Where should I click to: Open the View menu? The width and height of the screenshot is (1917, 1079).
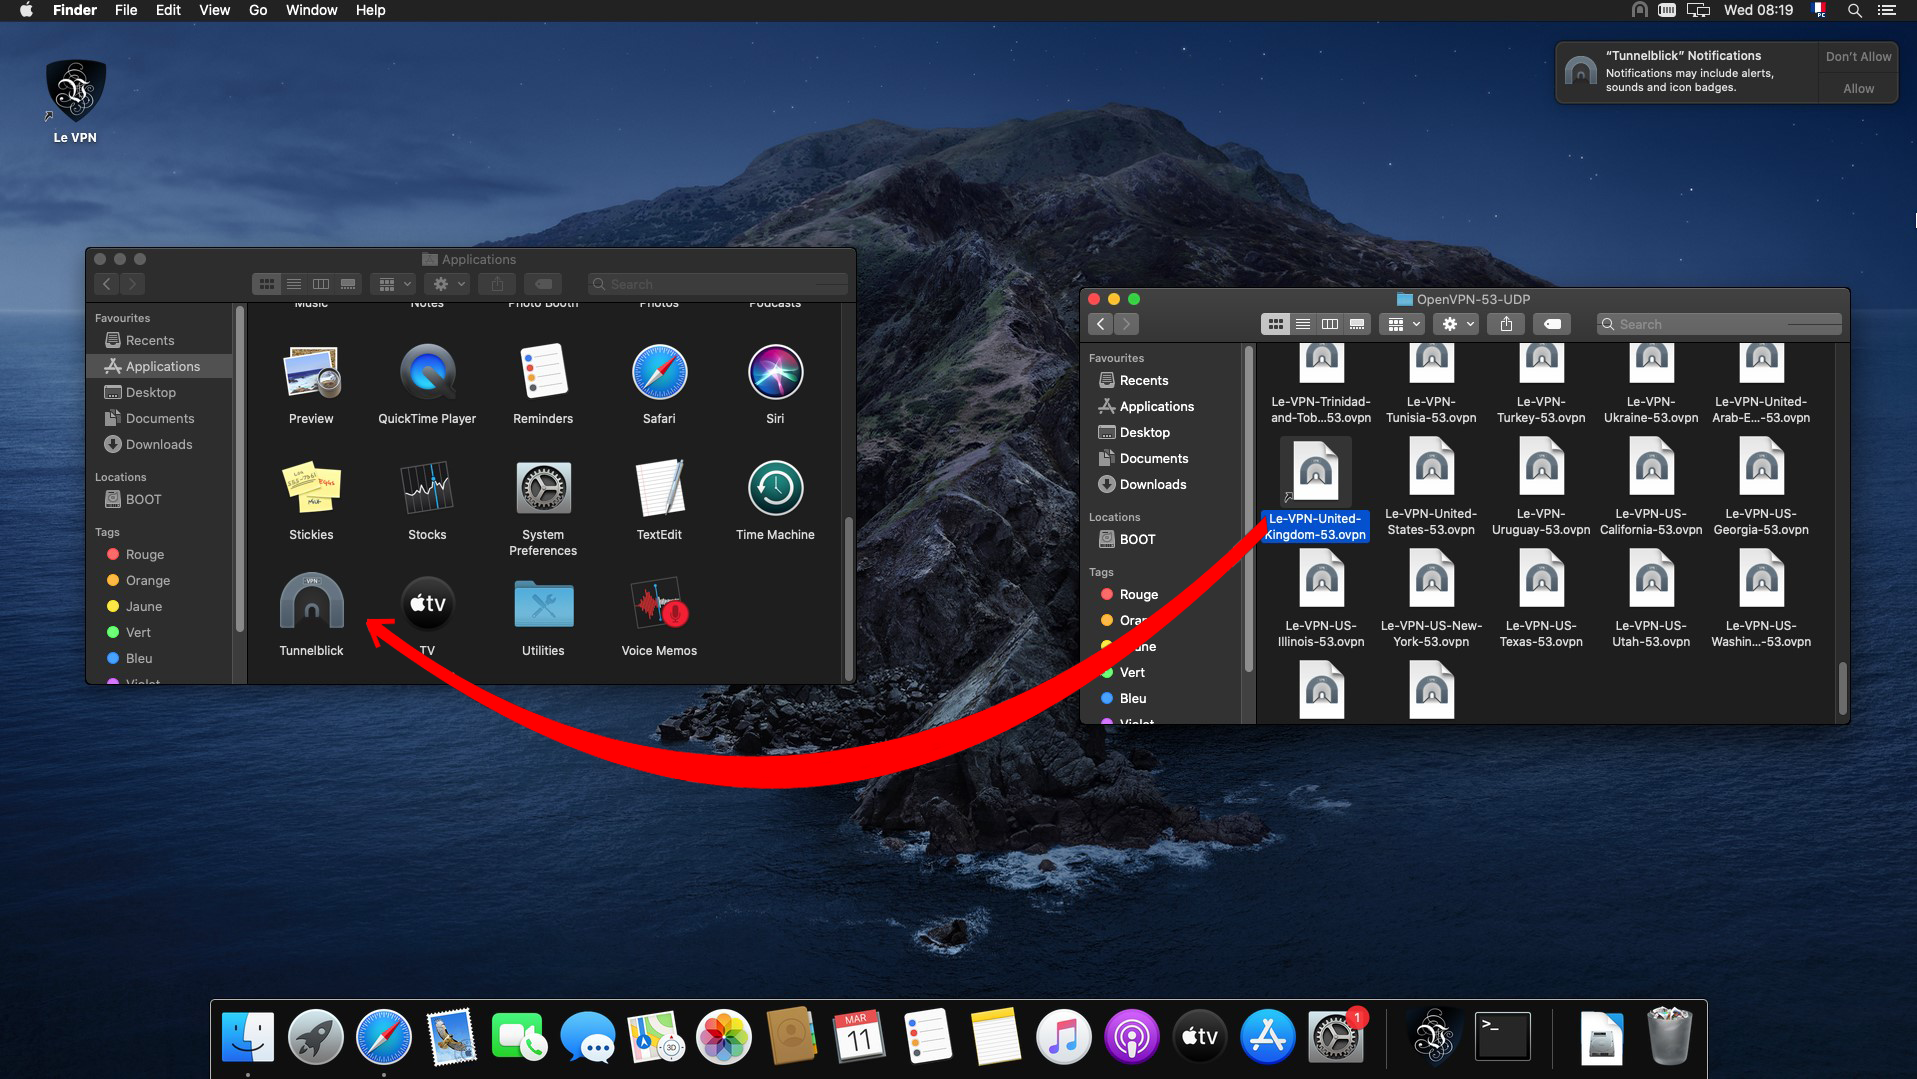pos(214,10)
